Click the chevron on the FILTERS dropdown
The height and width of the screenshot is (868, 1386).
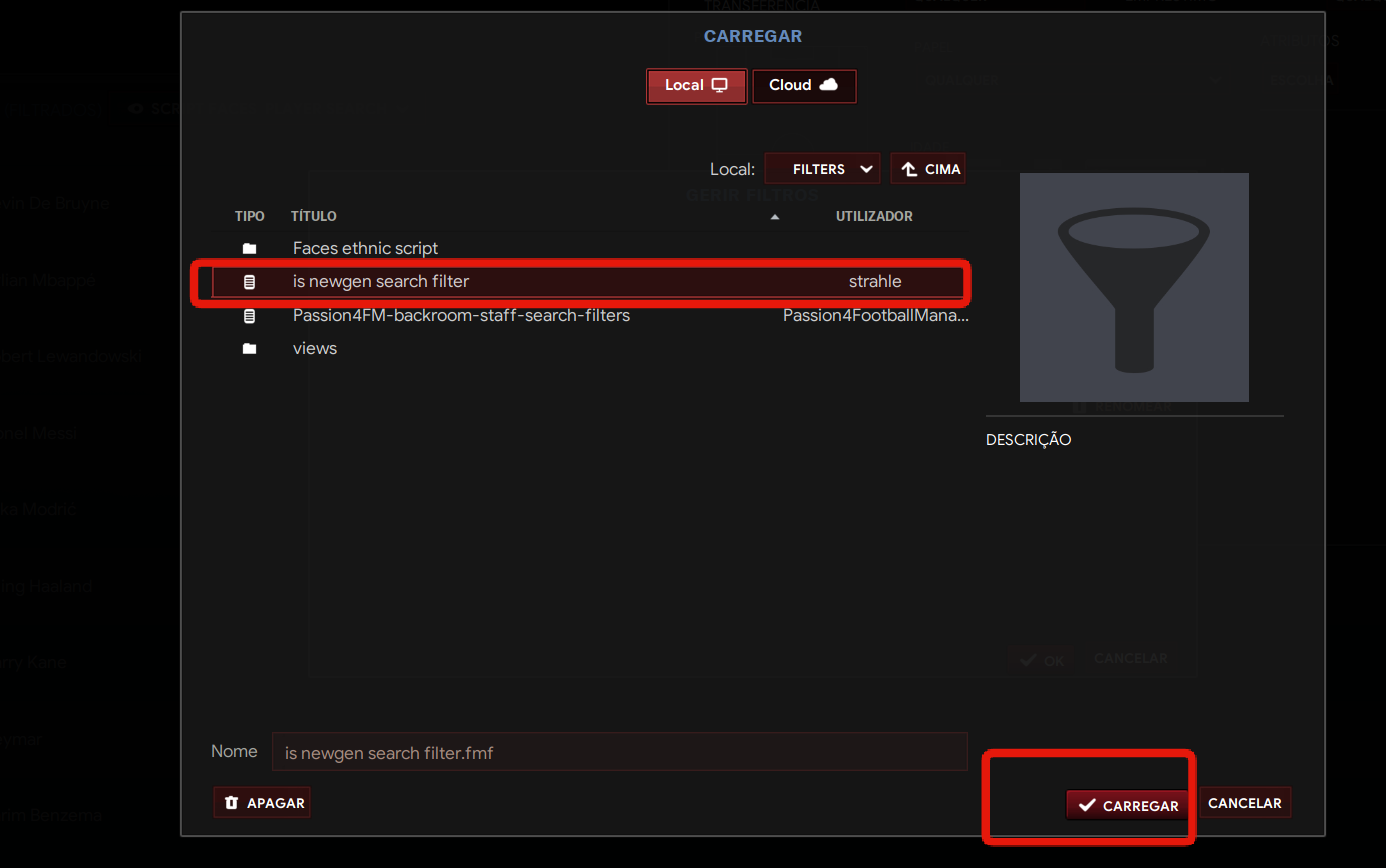tap(866, 169)
